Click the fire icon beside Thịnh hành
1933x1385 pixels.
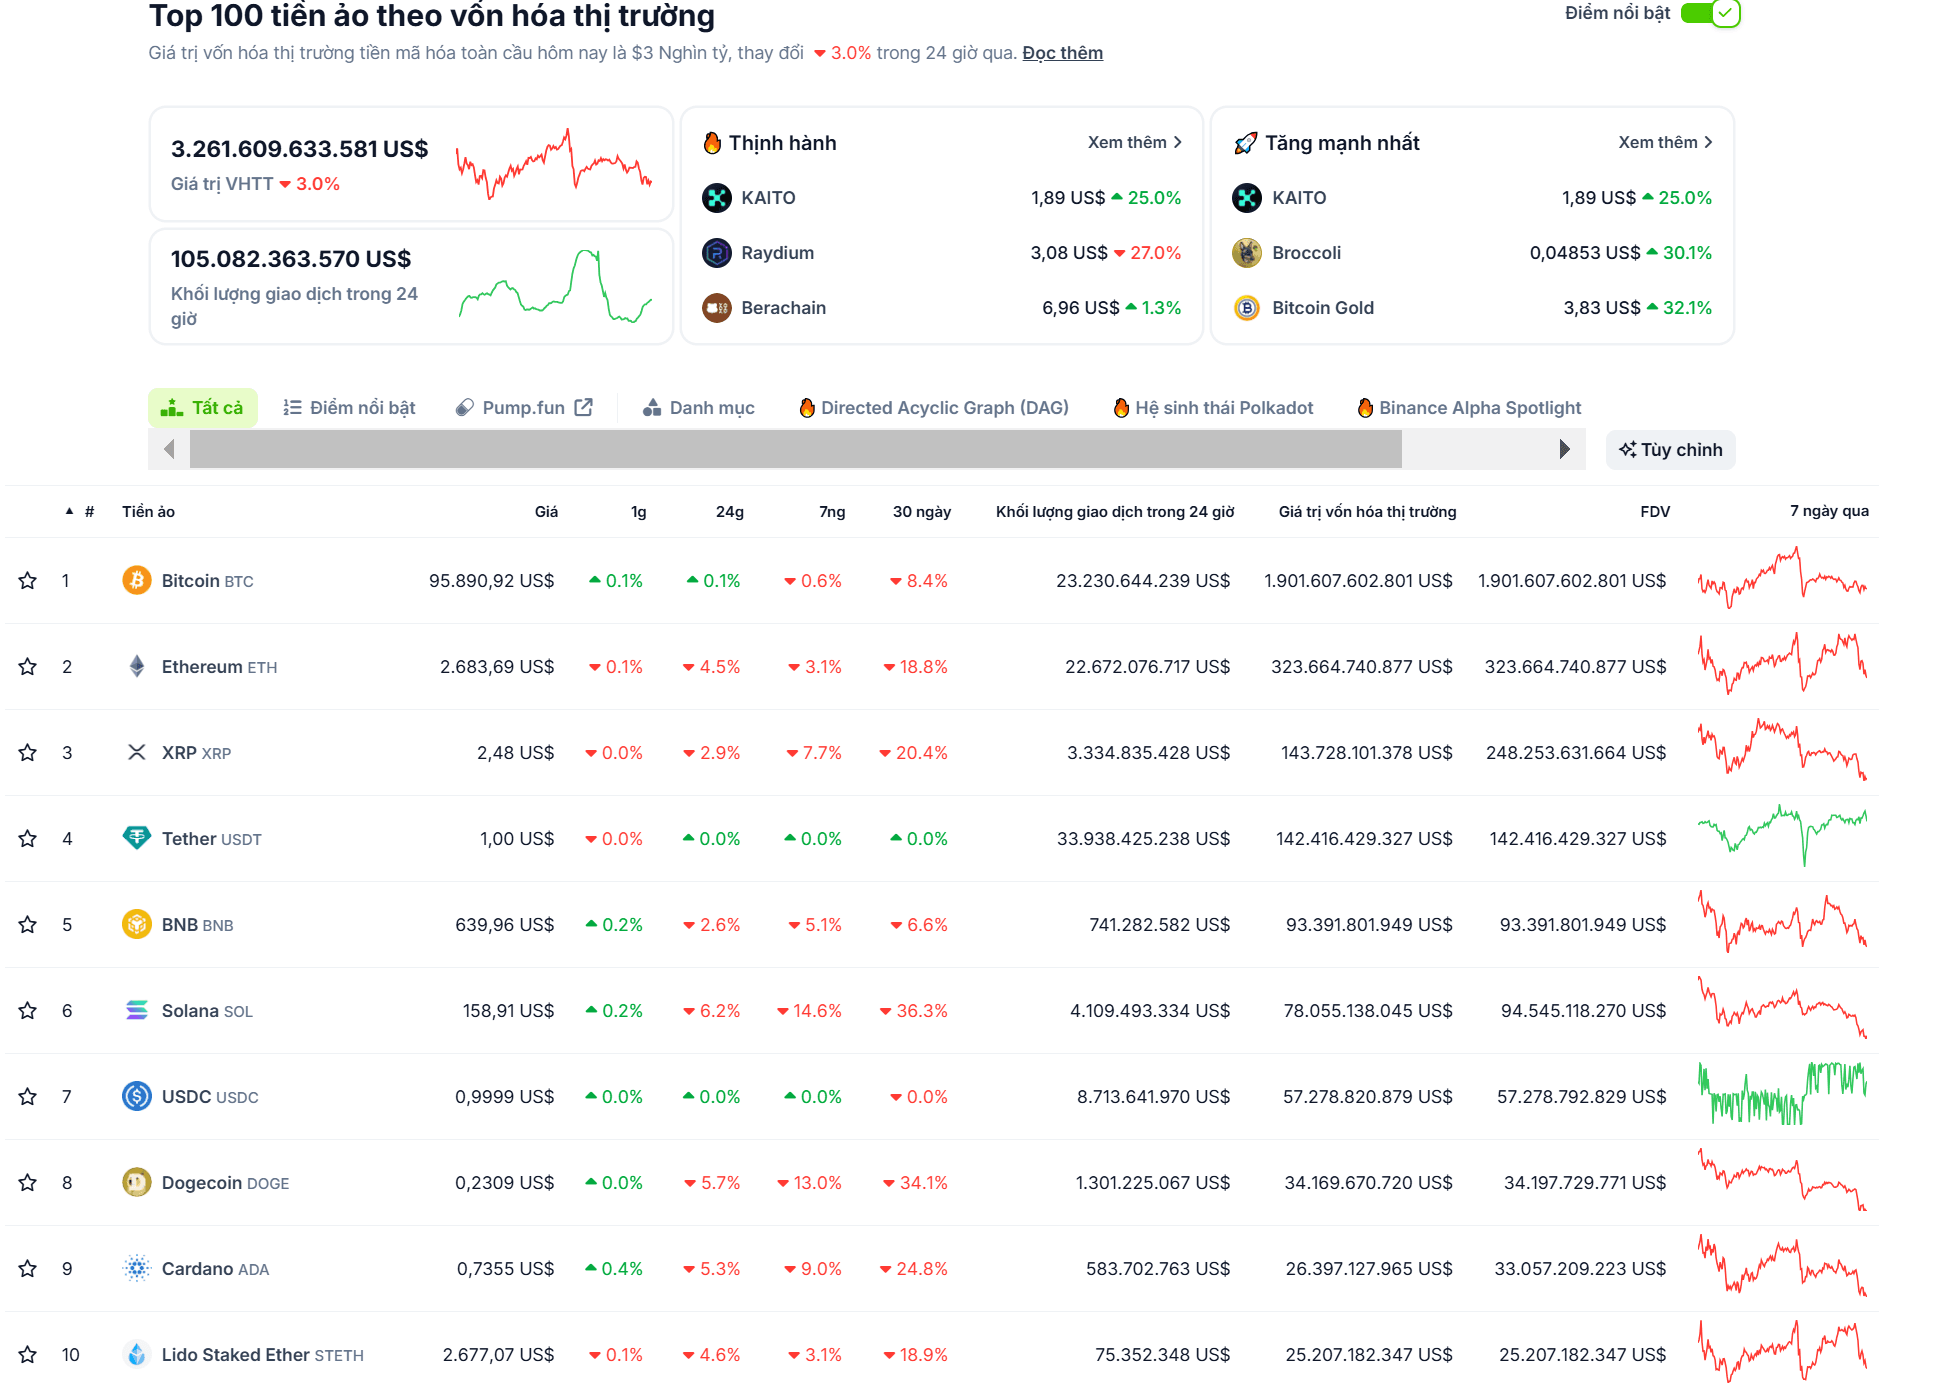712,143
